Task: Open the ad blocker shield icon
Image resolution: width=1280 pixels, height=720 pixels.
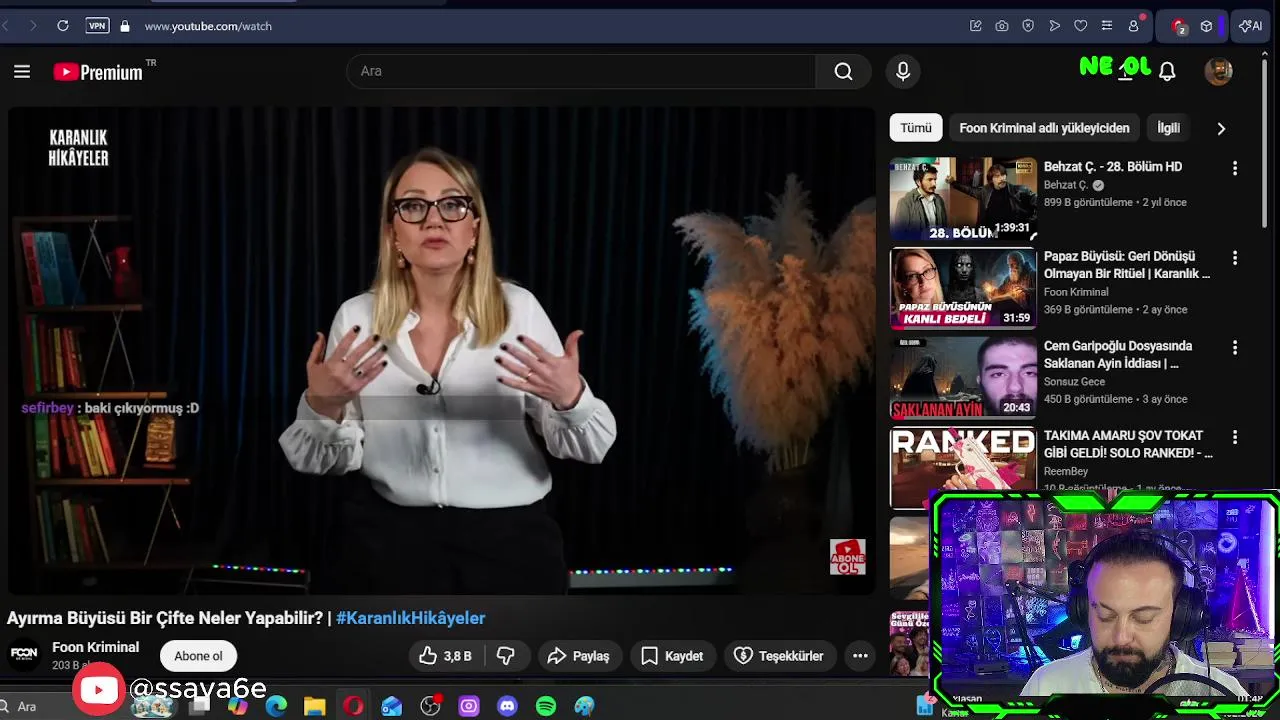Action: point(1028,26)
